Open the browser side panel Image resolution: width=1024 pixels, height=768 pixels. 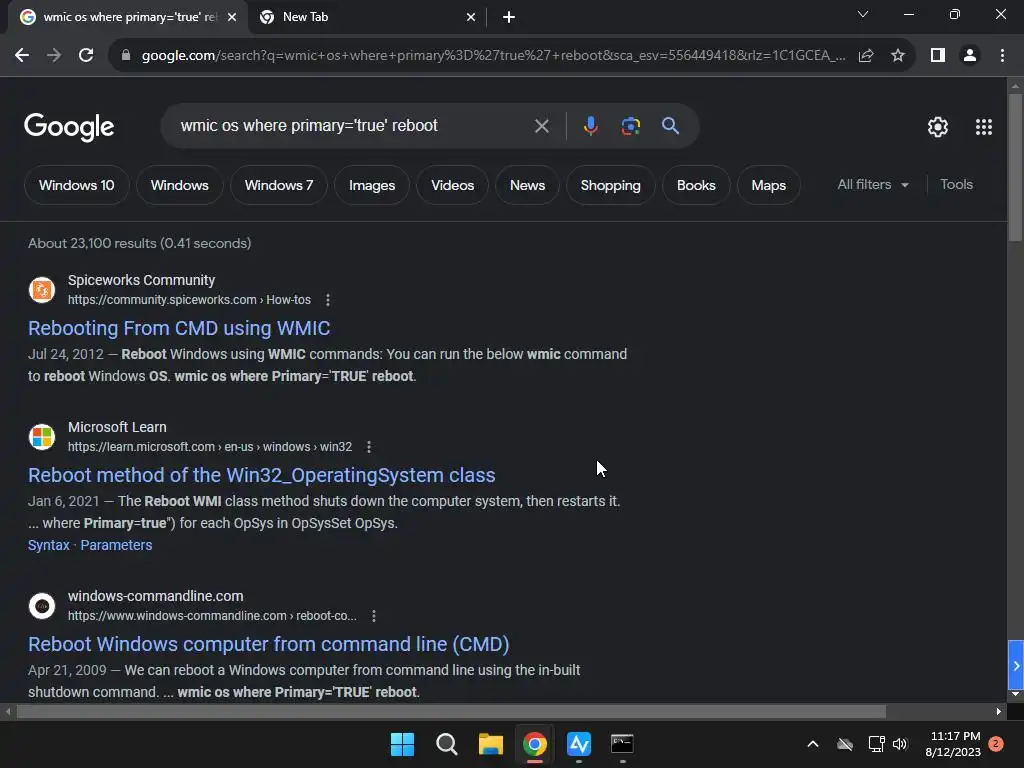(938, 56)
